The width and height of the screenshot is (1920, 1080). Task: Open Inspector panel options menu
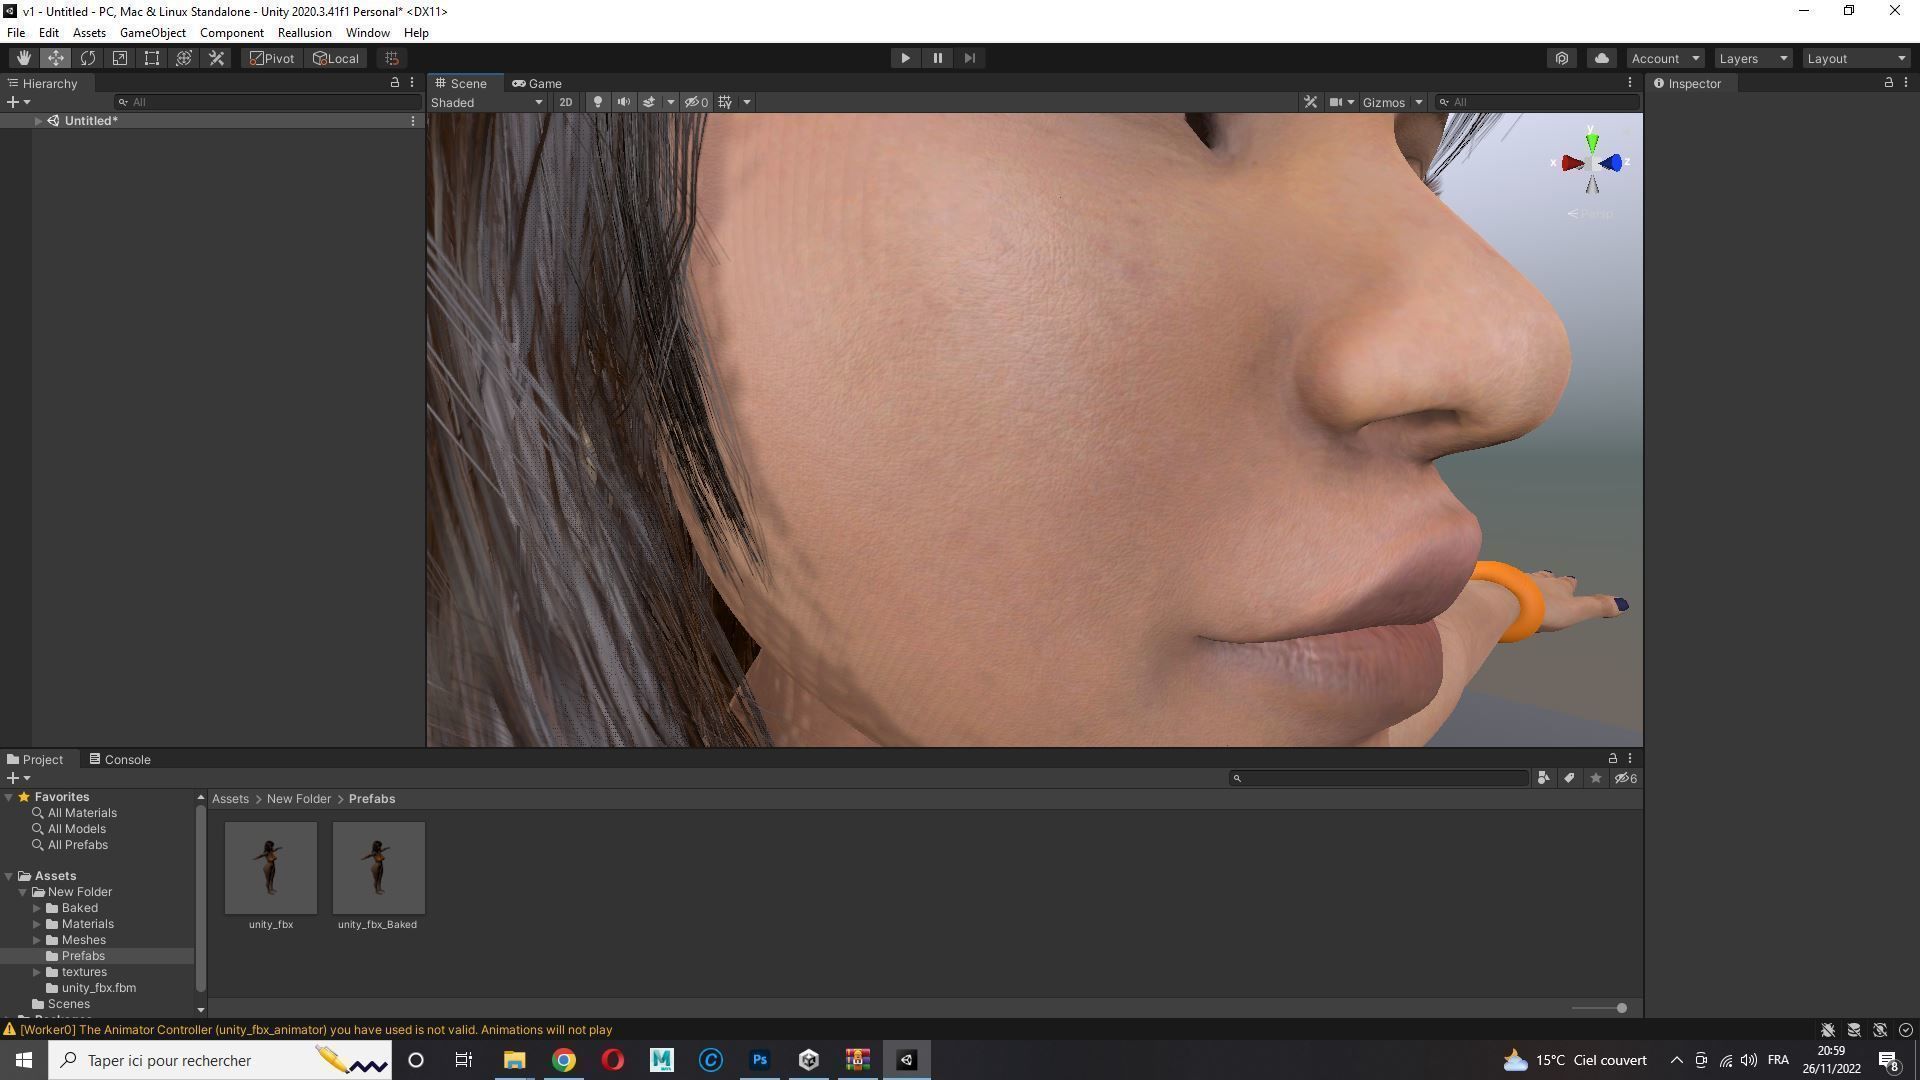click(x=1905, y=83)
